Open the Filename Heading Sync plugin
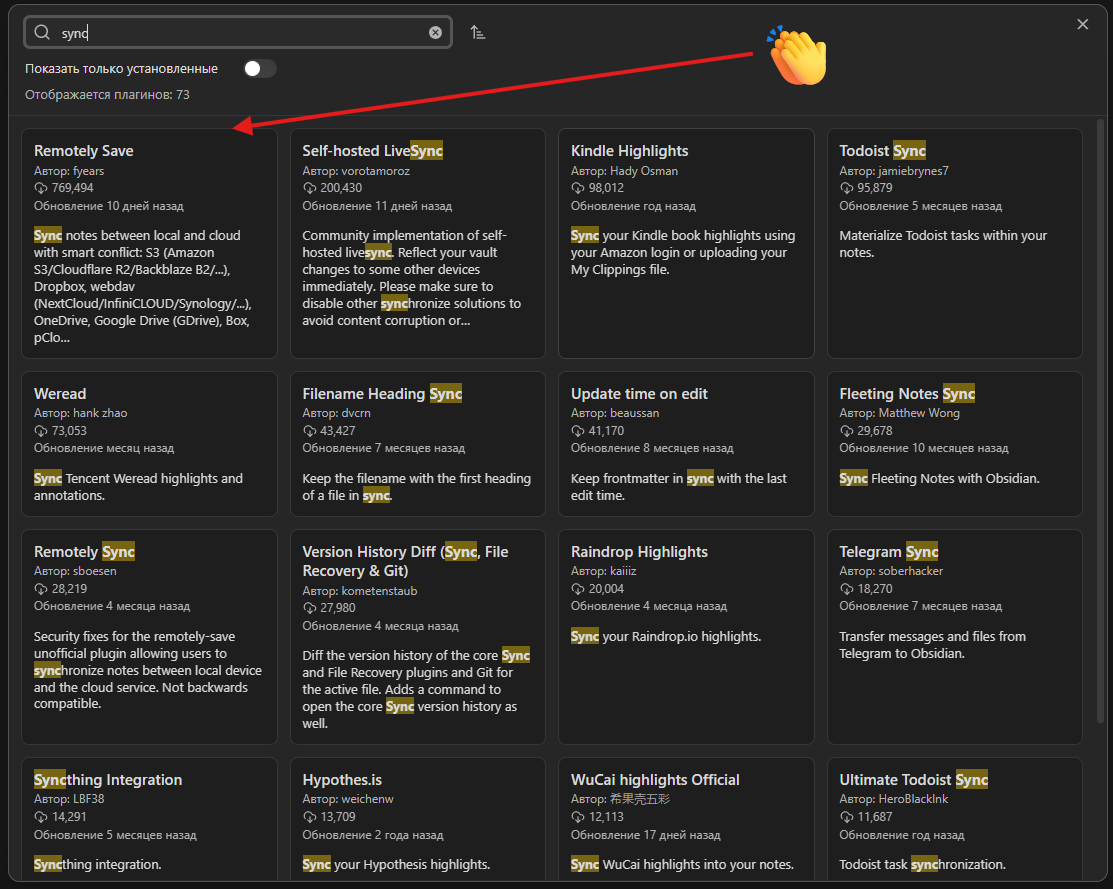Screen dimensions: 1113x889 (x=417, y=443)
